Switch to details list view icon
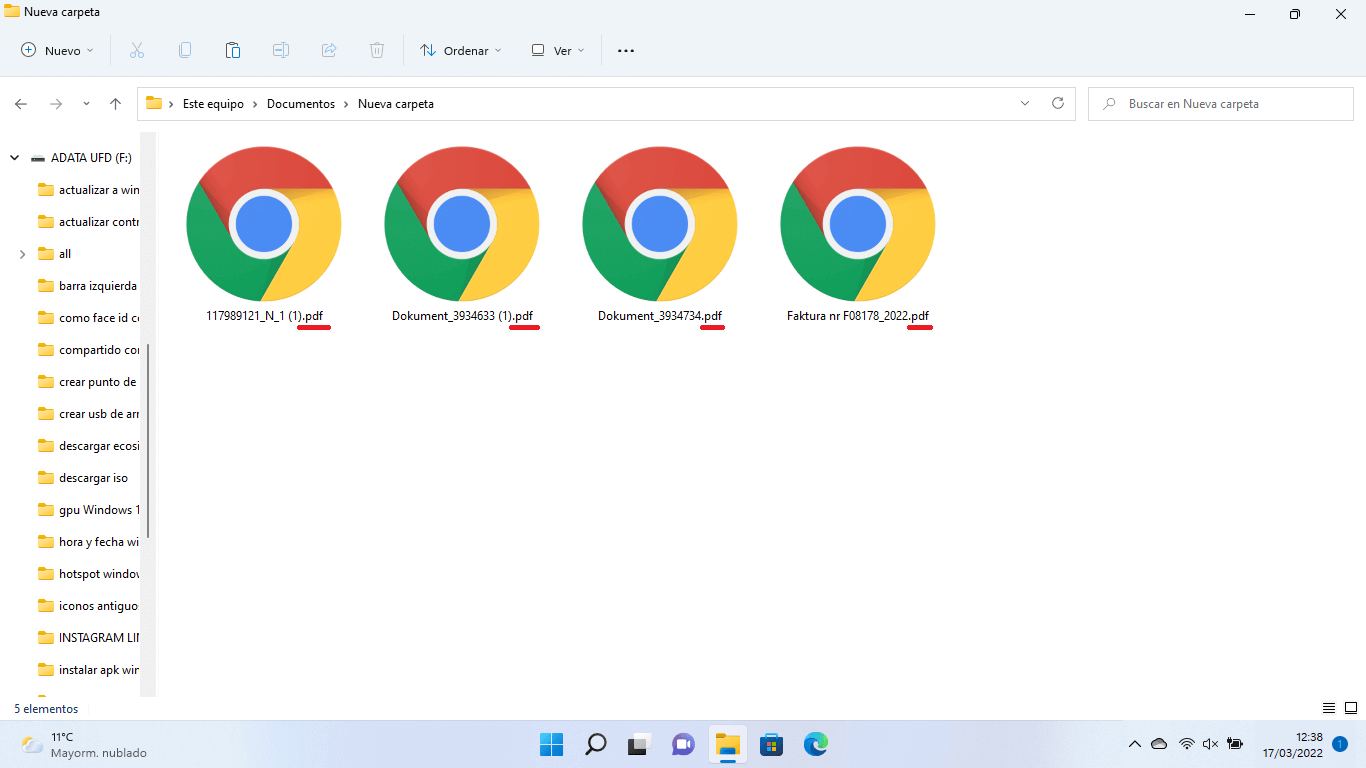1366x768 pixels. 1329,708
